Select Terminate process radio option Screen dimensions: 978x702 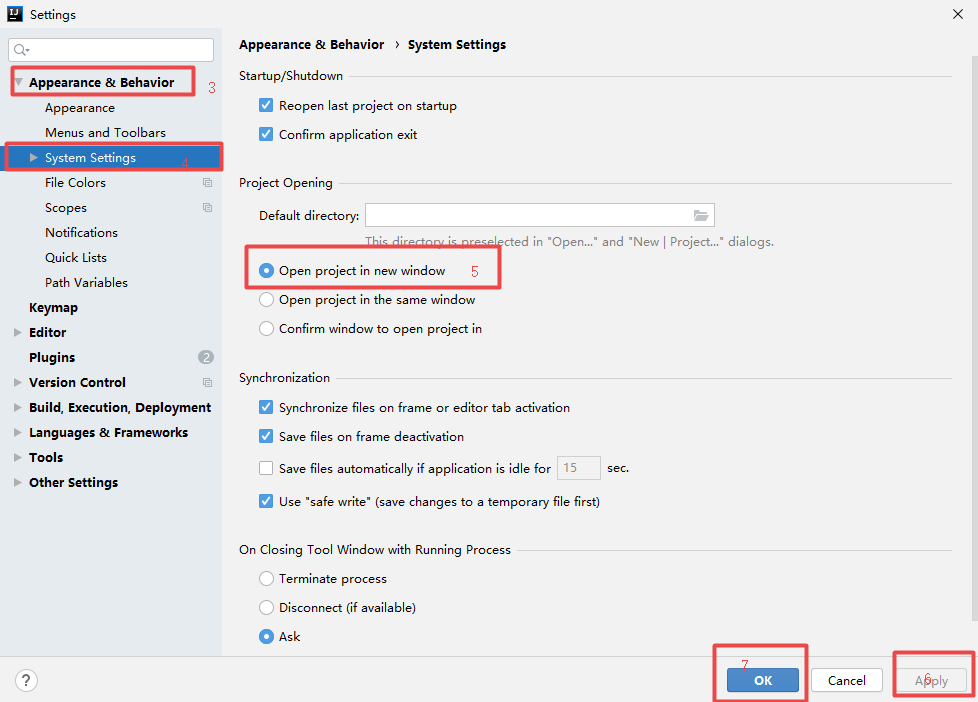(266, 578)
